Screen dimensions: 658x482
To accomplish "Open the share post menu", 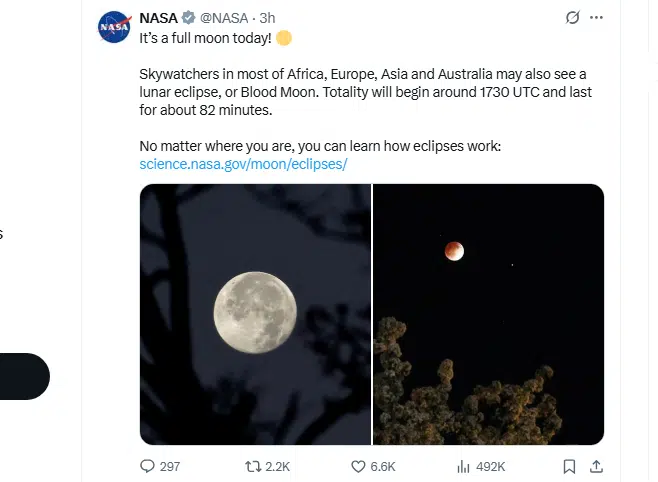I will [x=597, y=466].
